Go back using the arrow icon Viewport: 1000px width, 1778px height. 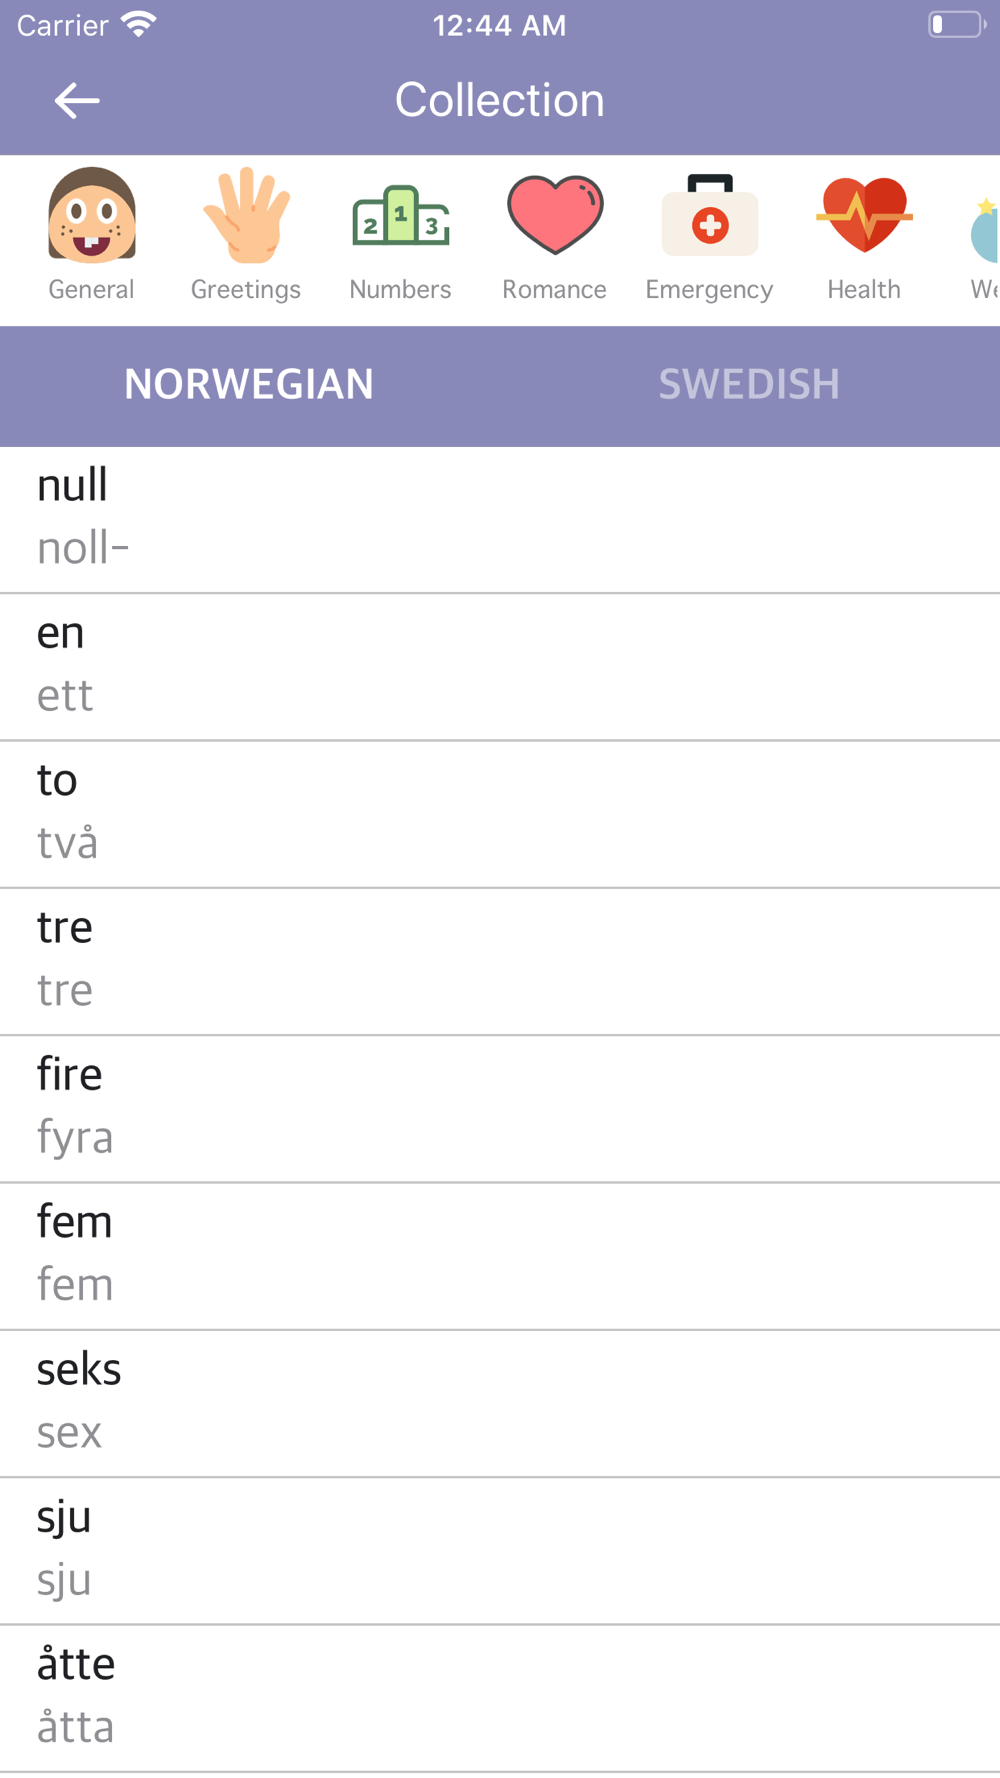76,101
